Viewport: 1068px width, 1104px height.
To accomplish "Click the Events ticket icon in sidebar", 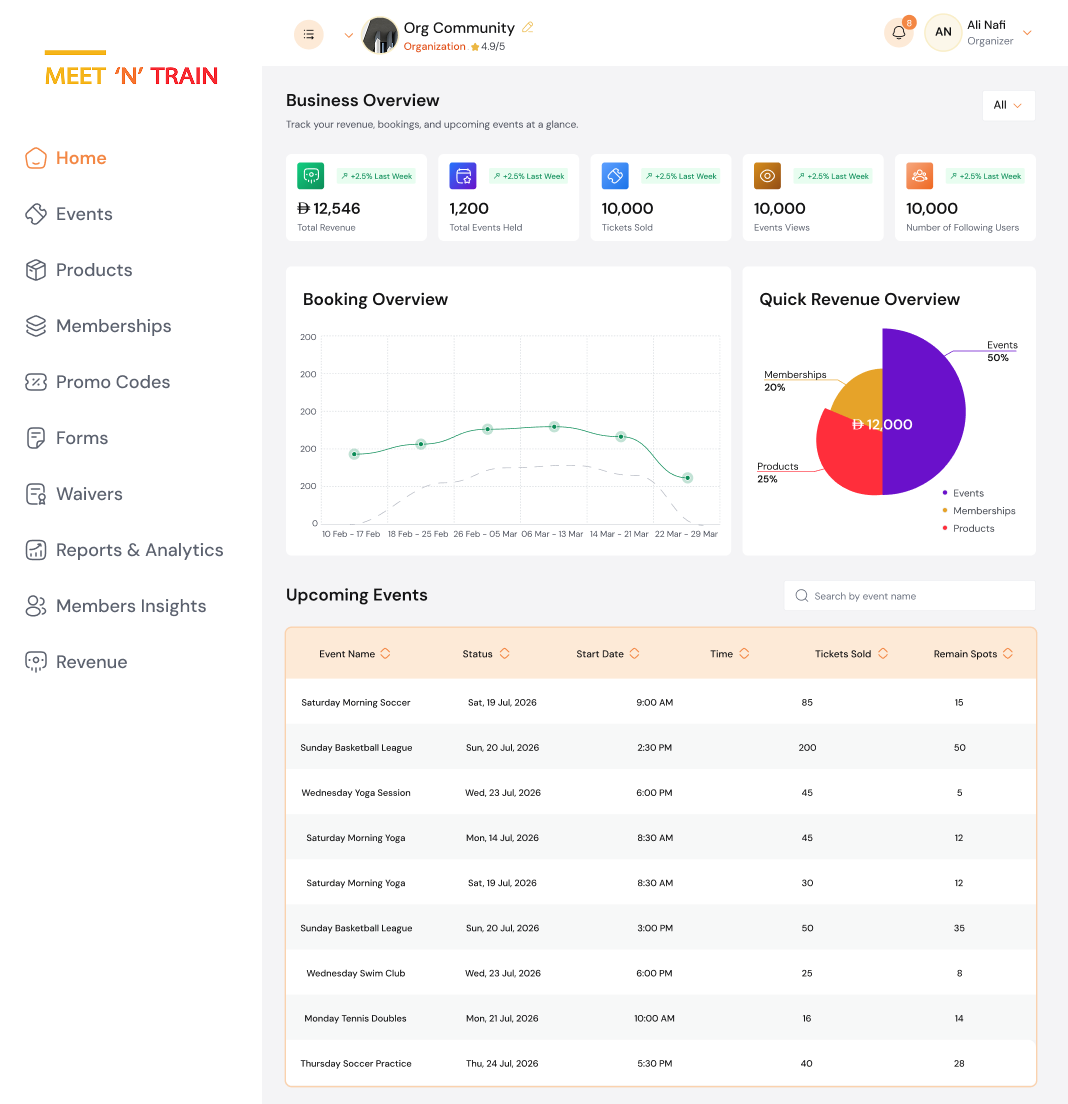I will click(x=36, y=214).
